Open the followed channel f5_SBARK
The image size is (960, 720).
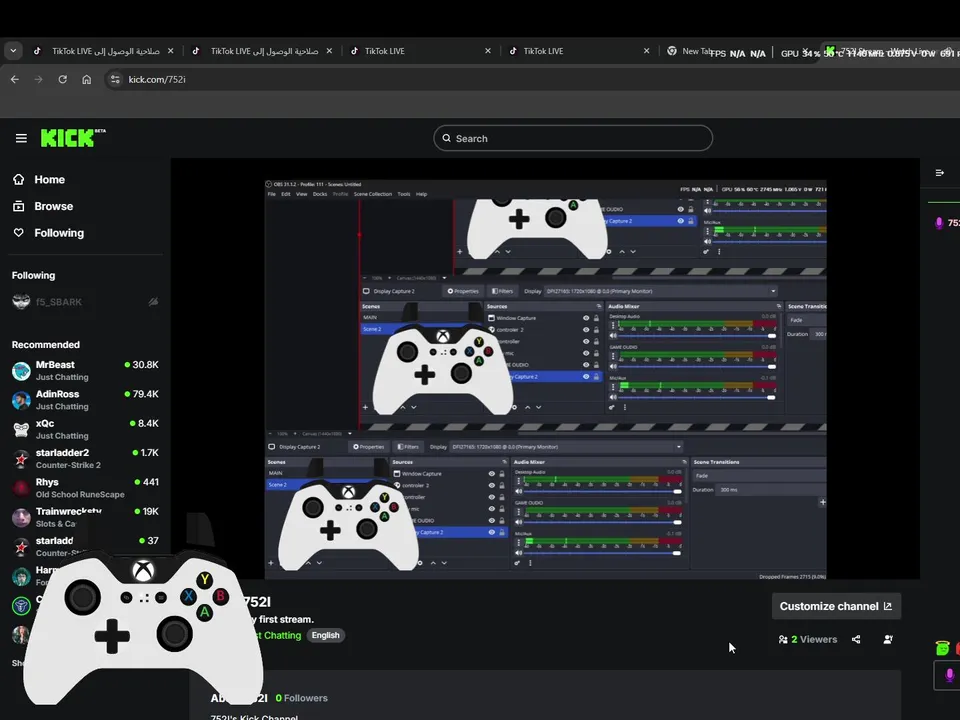59,302
